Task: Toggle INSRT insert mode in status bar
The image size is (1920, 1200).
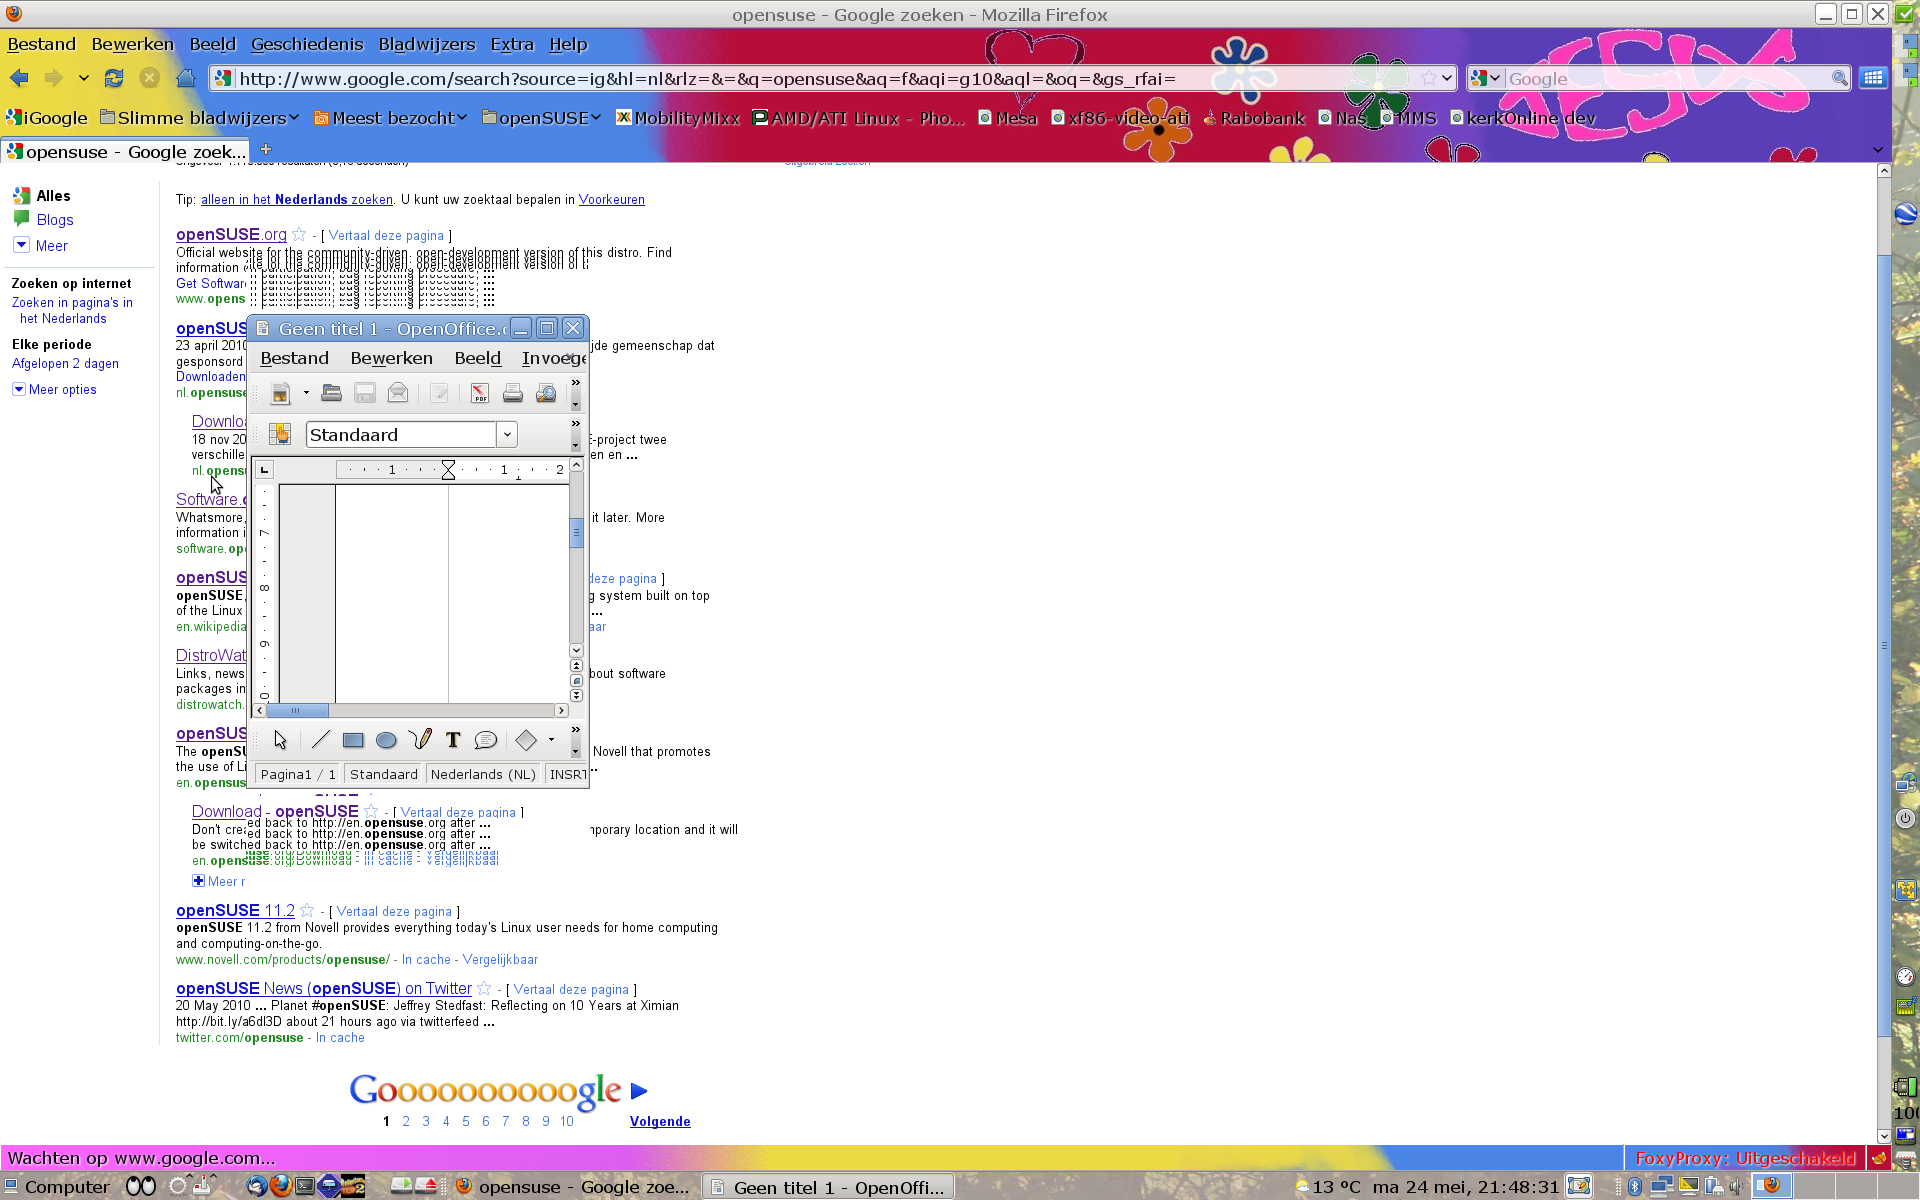Action: [567, 774]
